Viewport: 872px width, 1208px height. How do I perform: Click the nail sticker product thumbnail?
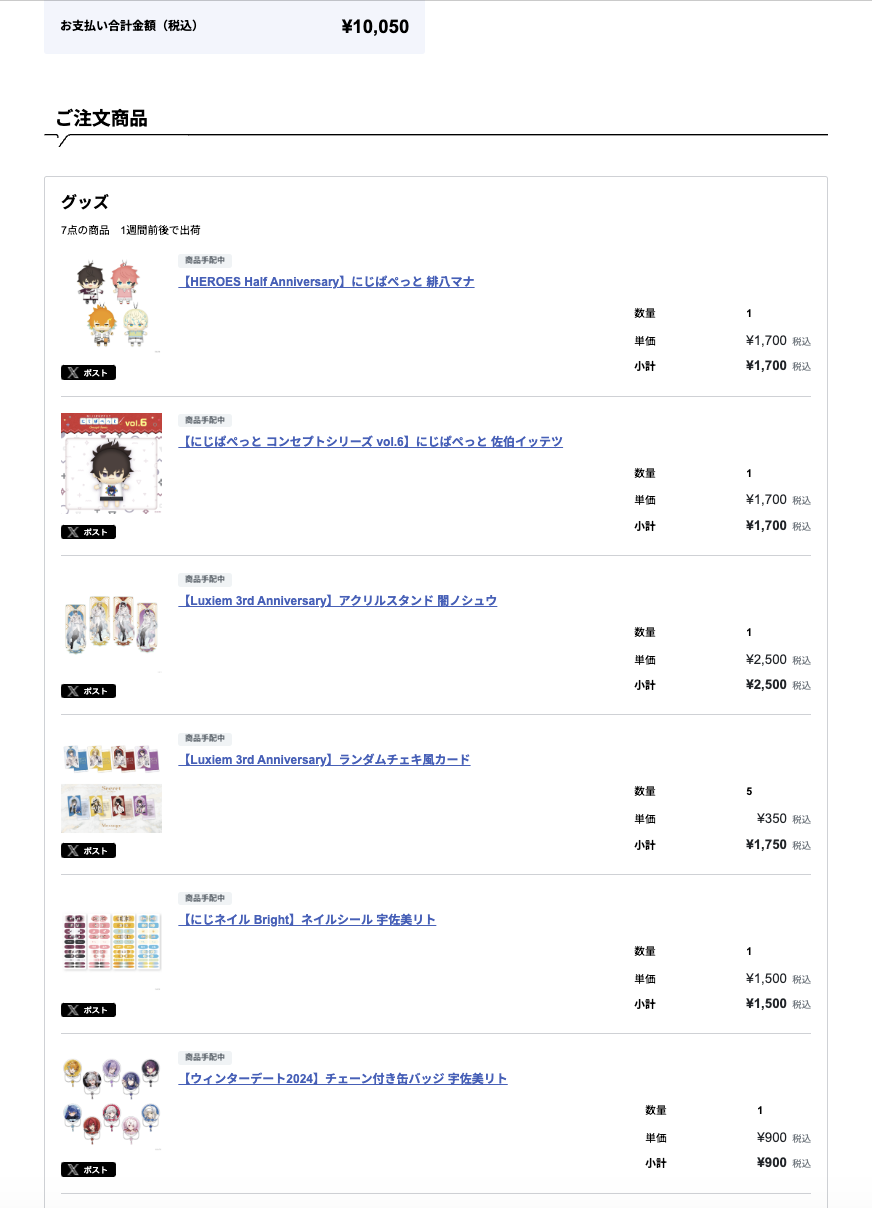(x=111, y=942)
